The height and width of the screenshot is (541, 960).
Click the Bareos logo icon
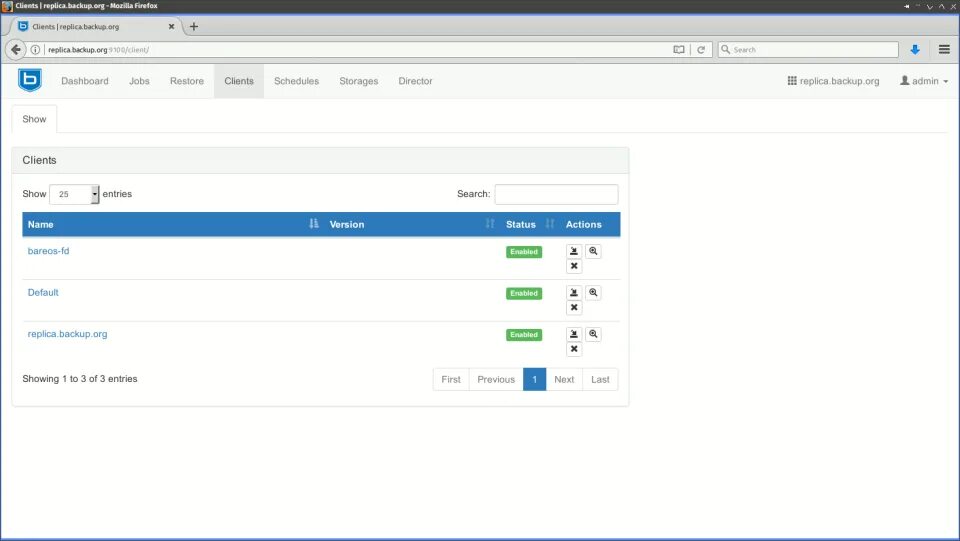30,80
